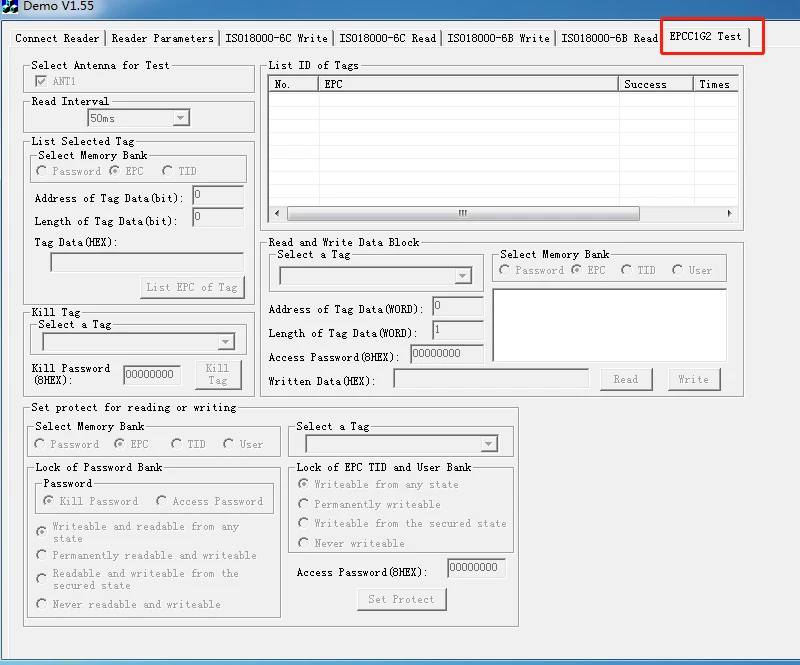The image size is (800, 665).
Task: Click the List EPC of Tag button
Action: coord(192,287)
